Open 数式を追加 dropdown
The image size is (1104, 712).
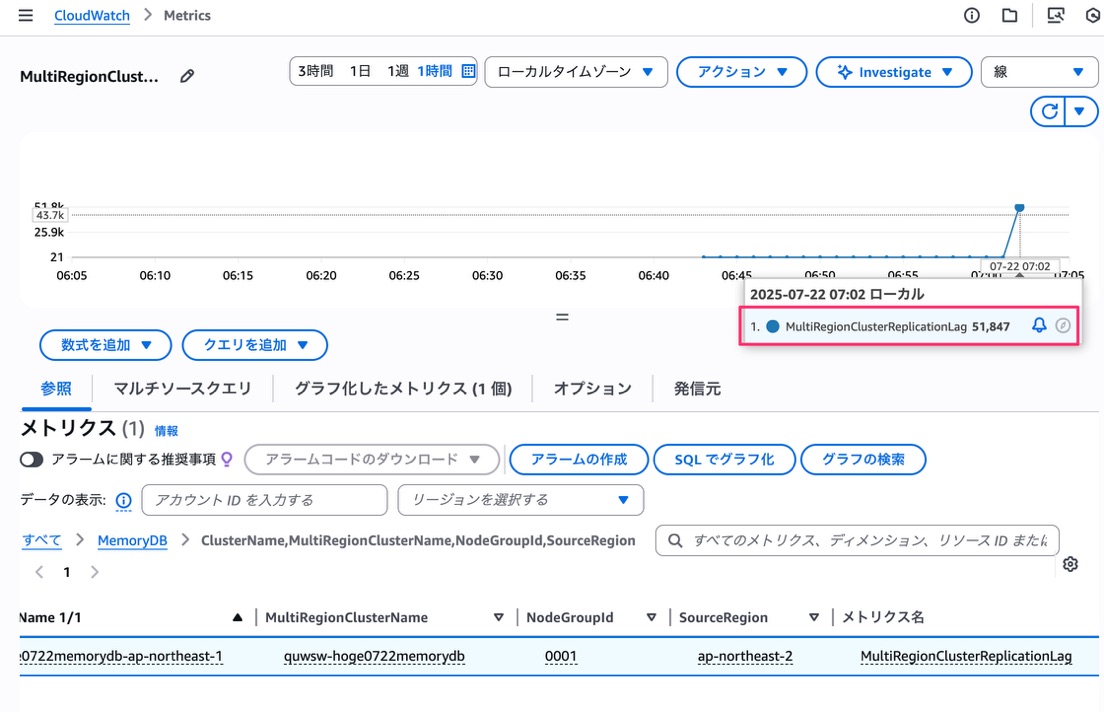[106, 345]
